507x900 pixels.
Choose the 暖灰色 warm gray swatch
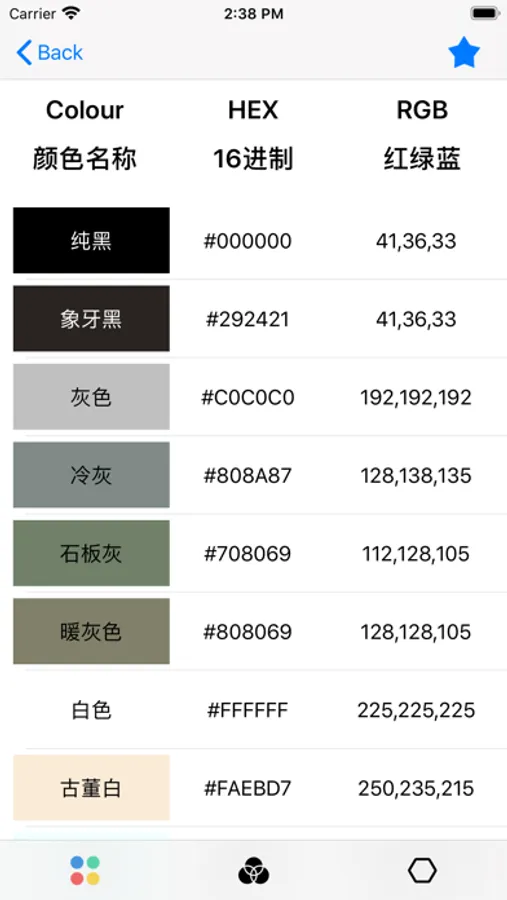tap(91, 631)
